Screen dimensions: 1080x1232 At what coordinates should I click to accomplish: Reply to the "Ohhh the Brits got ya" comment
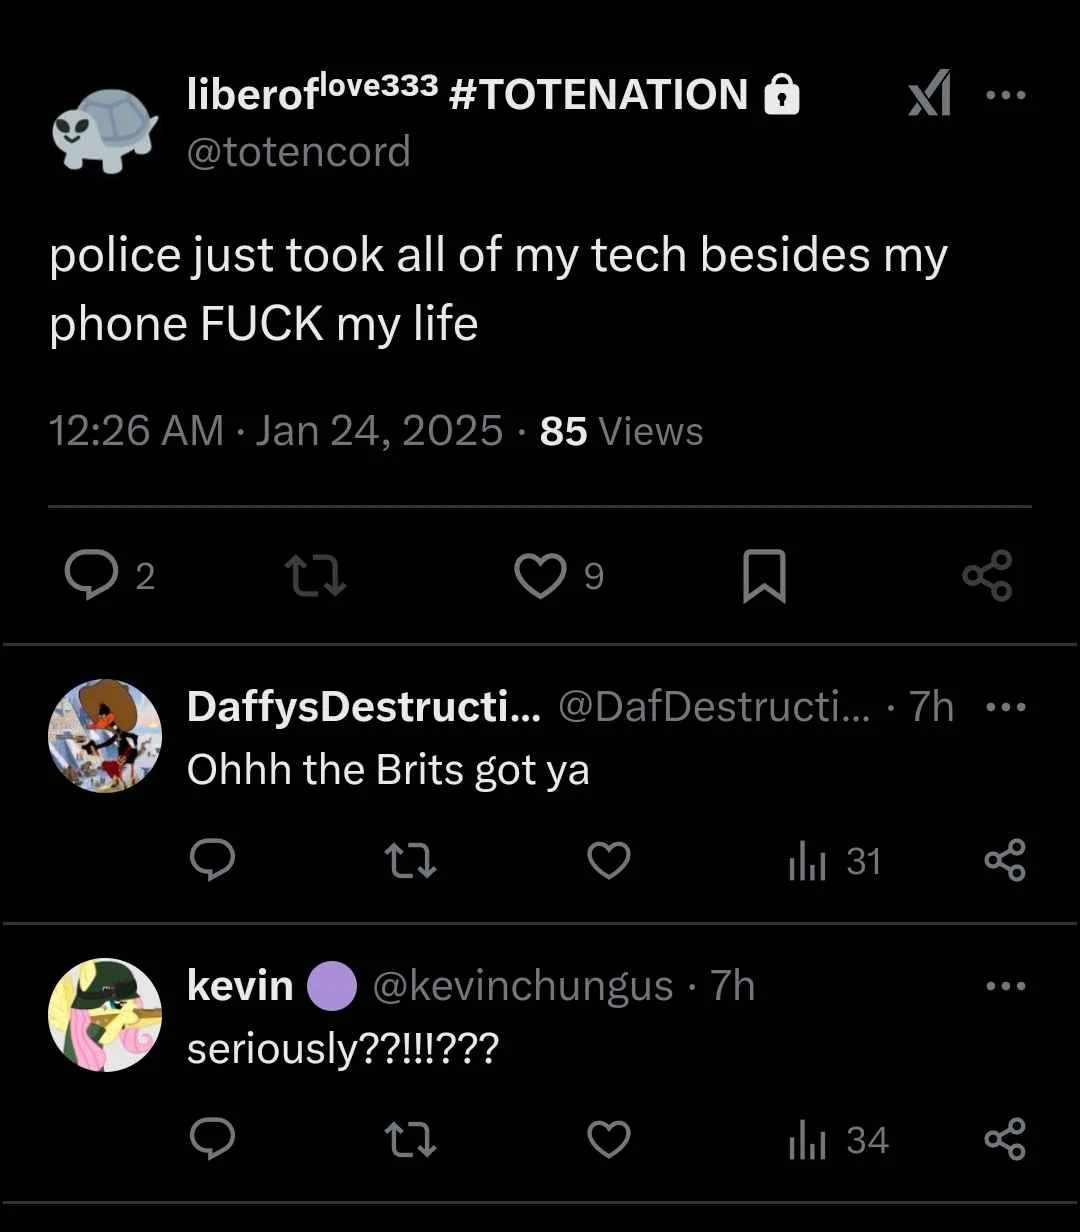[x=211, y=861]
